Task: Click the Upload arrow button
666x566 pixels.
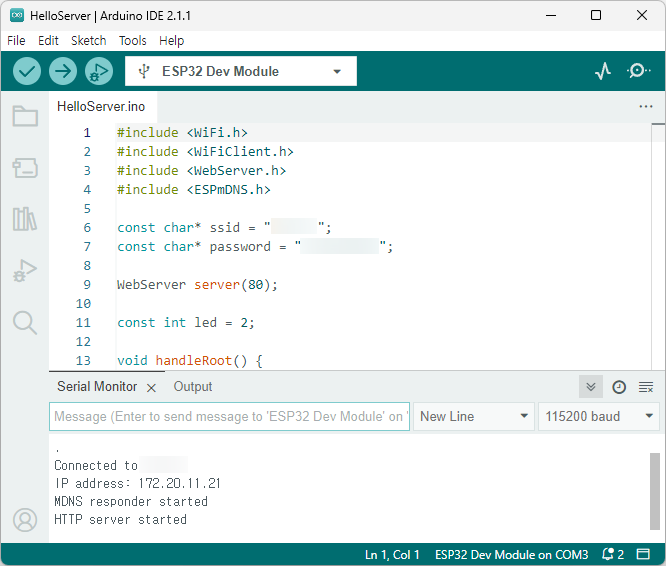Action: (x=63, y=71)
